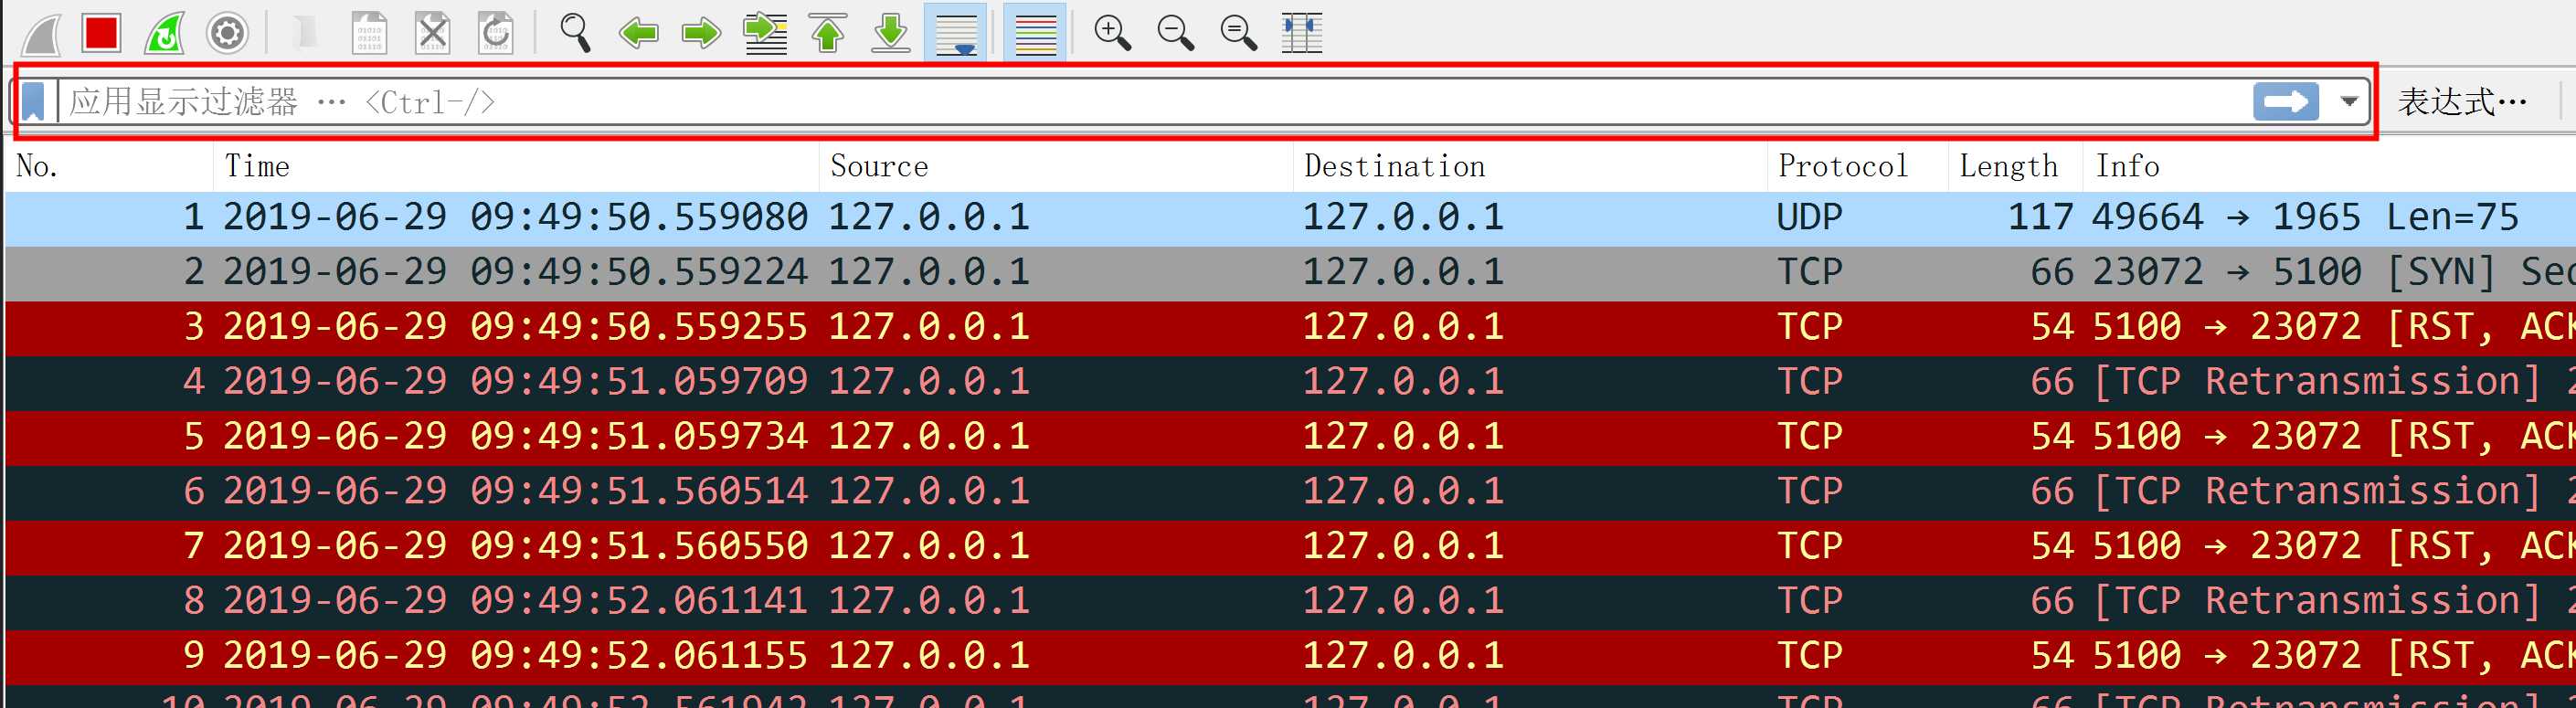
Task: Click length 66 in packet 2
Action: pyautogui.click(x=2052, y=273)
